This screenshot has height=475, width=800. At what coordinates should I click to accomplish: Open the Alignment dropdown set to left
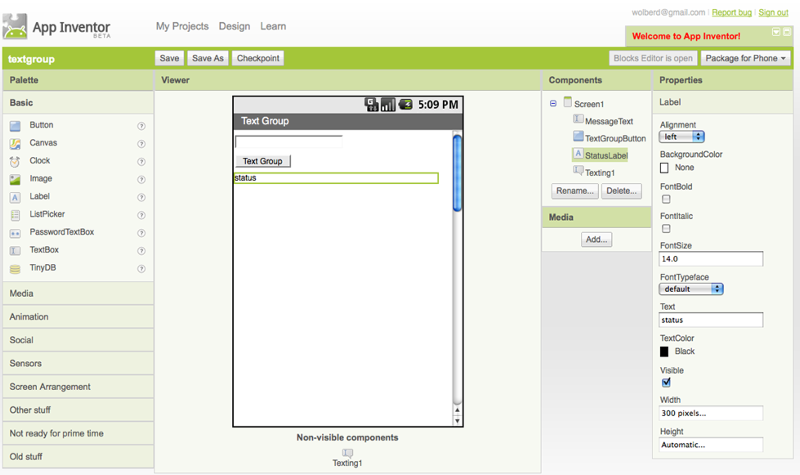point(682,137)
